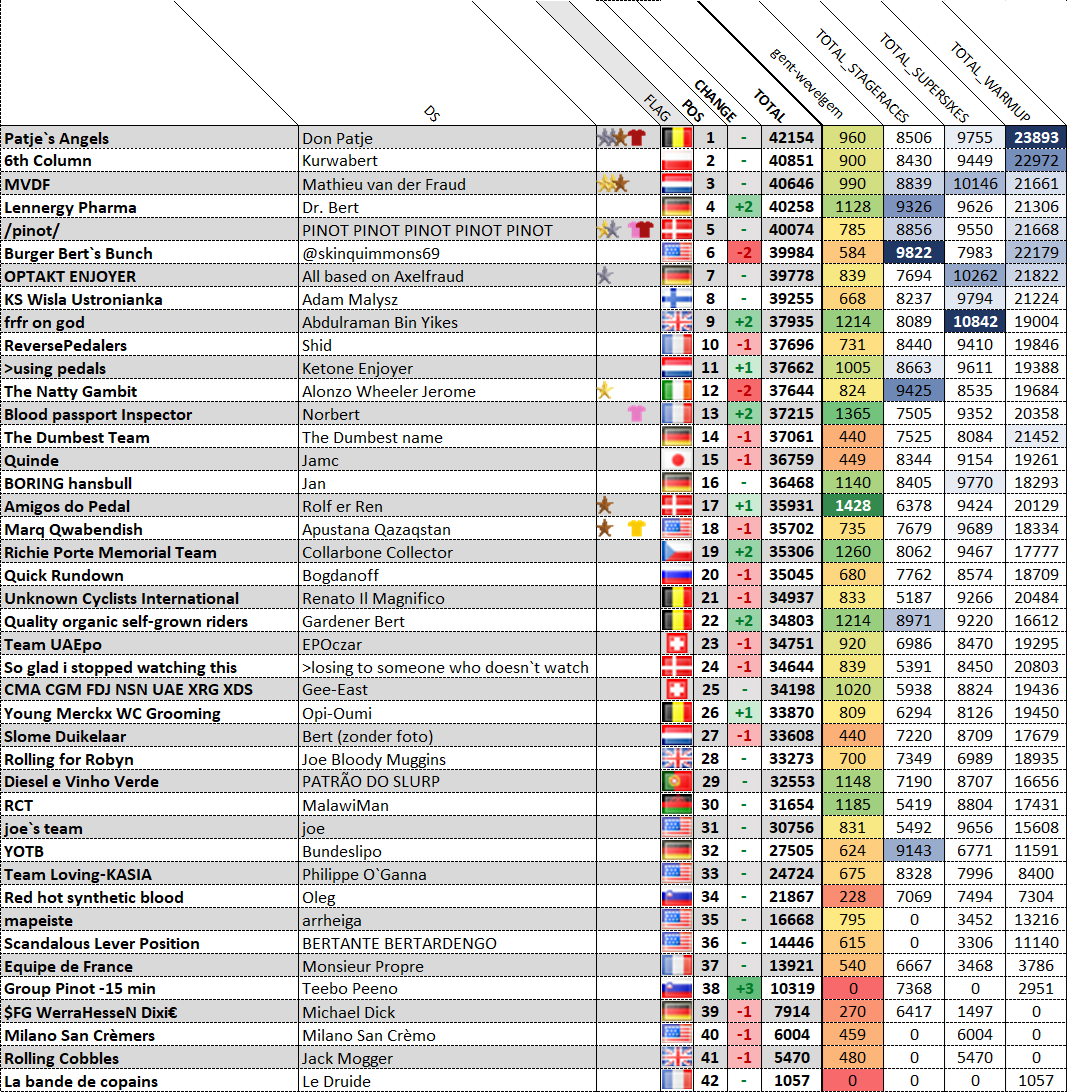Click the gent-wevelgem column header
Viewport: 1067px width, 1092px height.
click(x=807, y=84)
